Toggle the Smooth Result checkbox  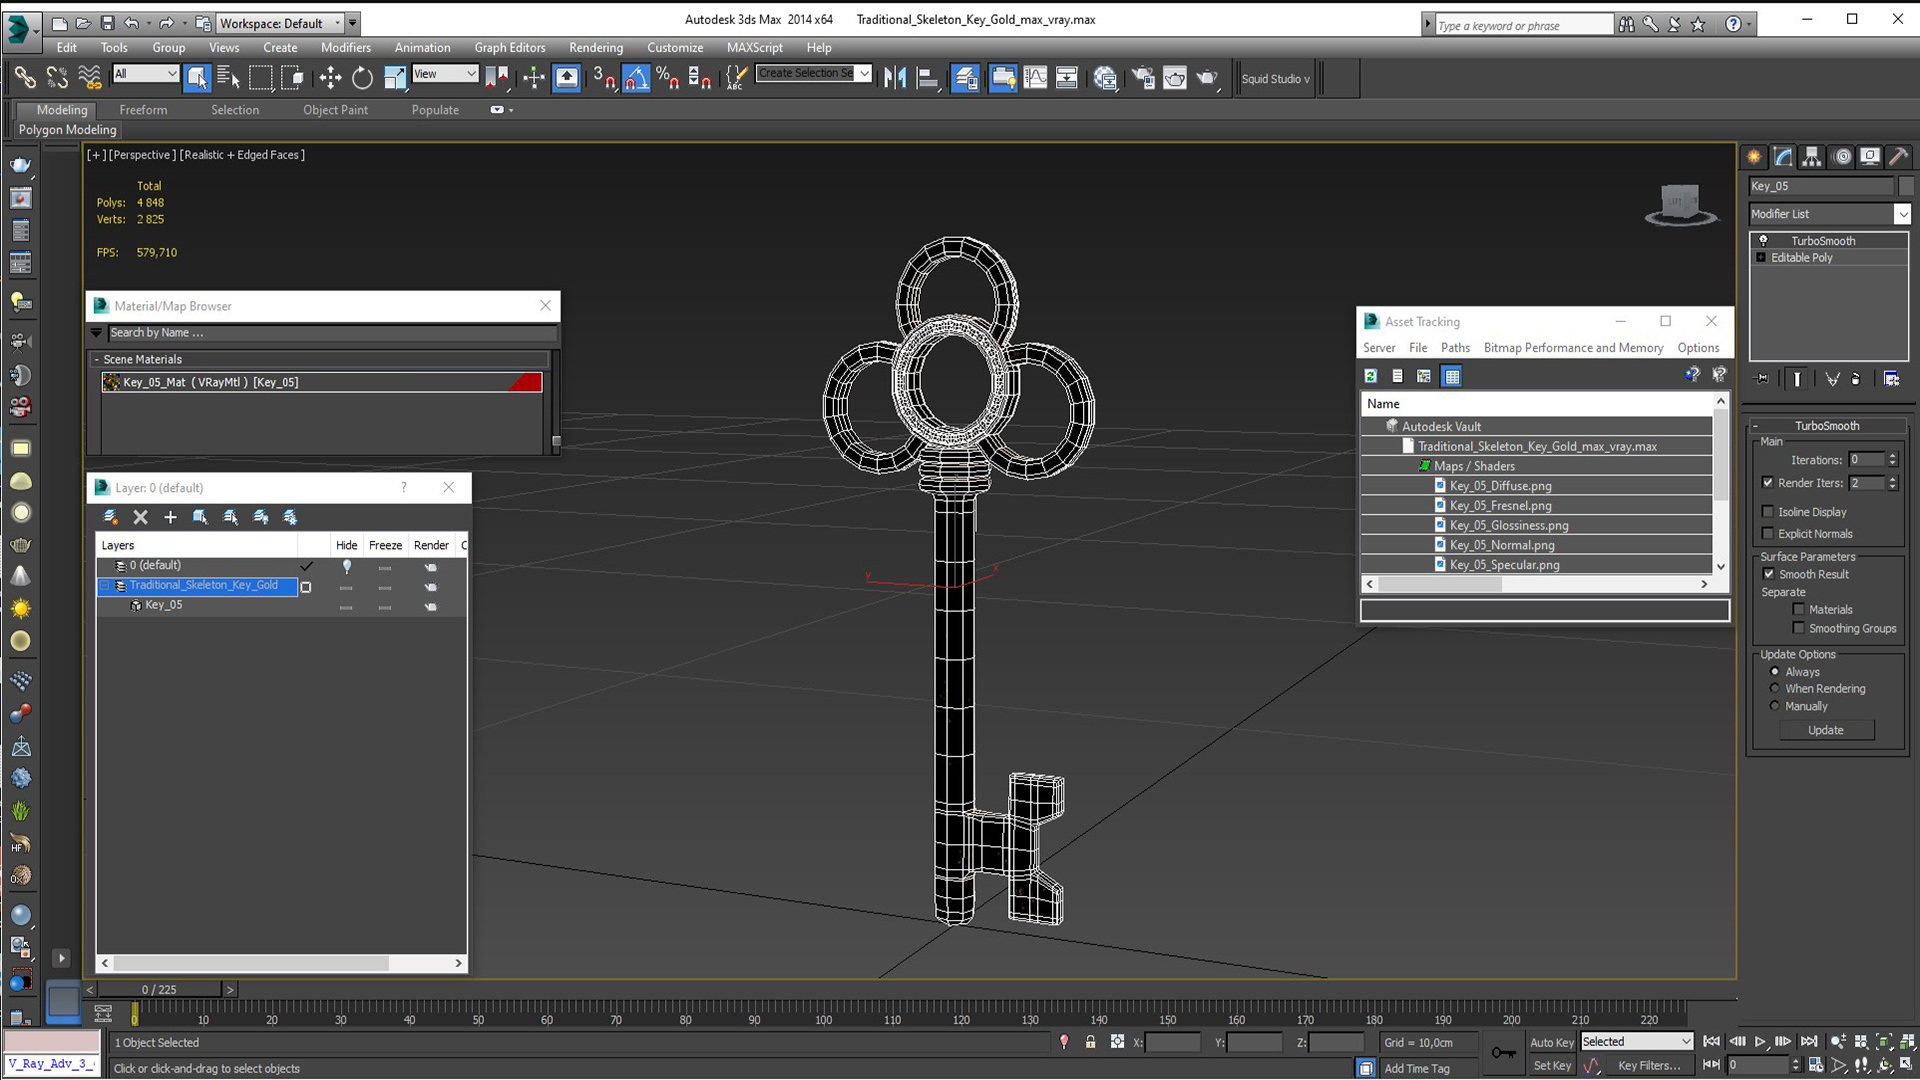(x=1769, y=574)
